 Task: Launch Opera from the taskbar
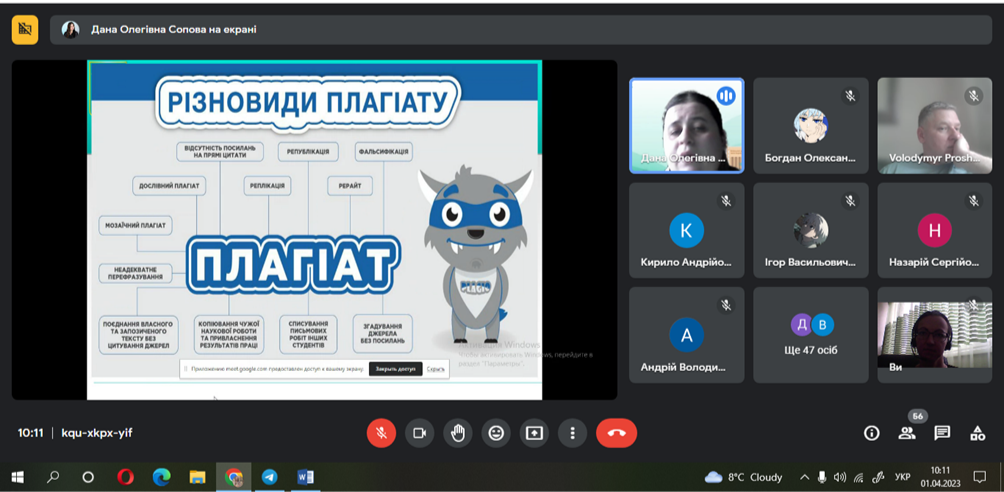coord(126,477)
